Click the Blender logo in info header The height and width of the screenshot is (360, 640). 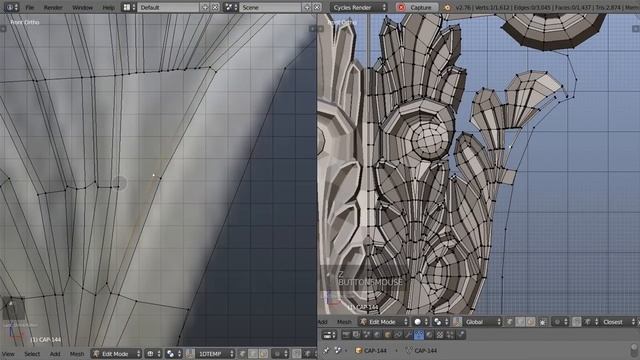click(447, 7)
